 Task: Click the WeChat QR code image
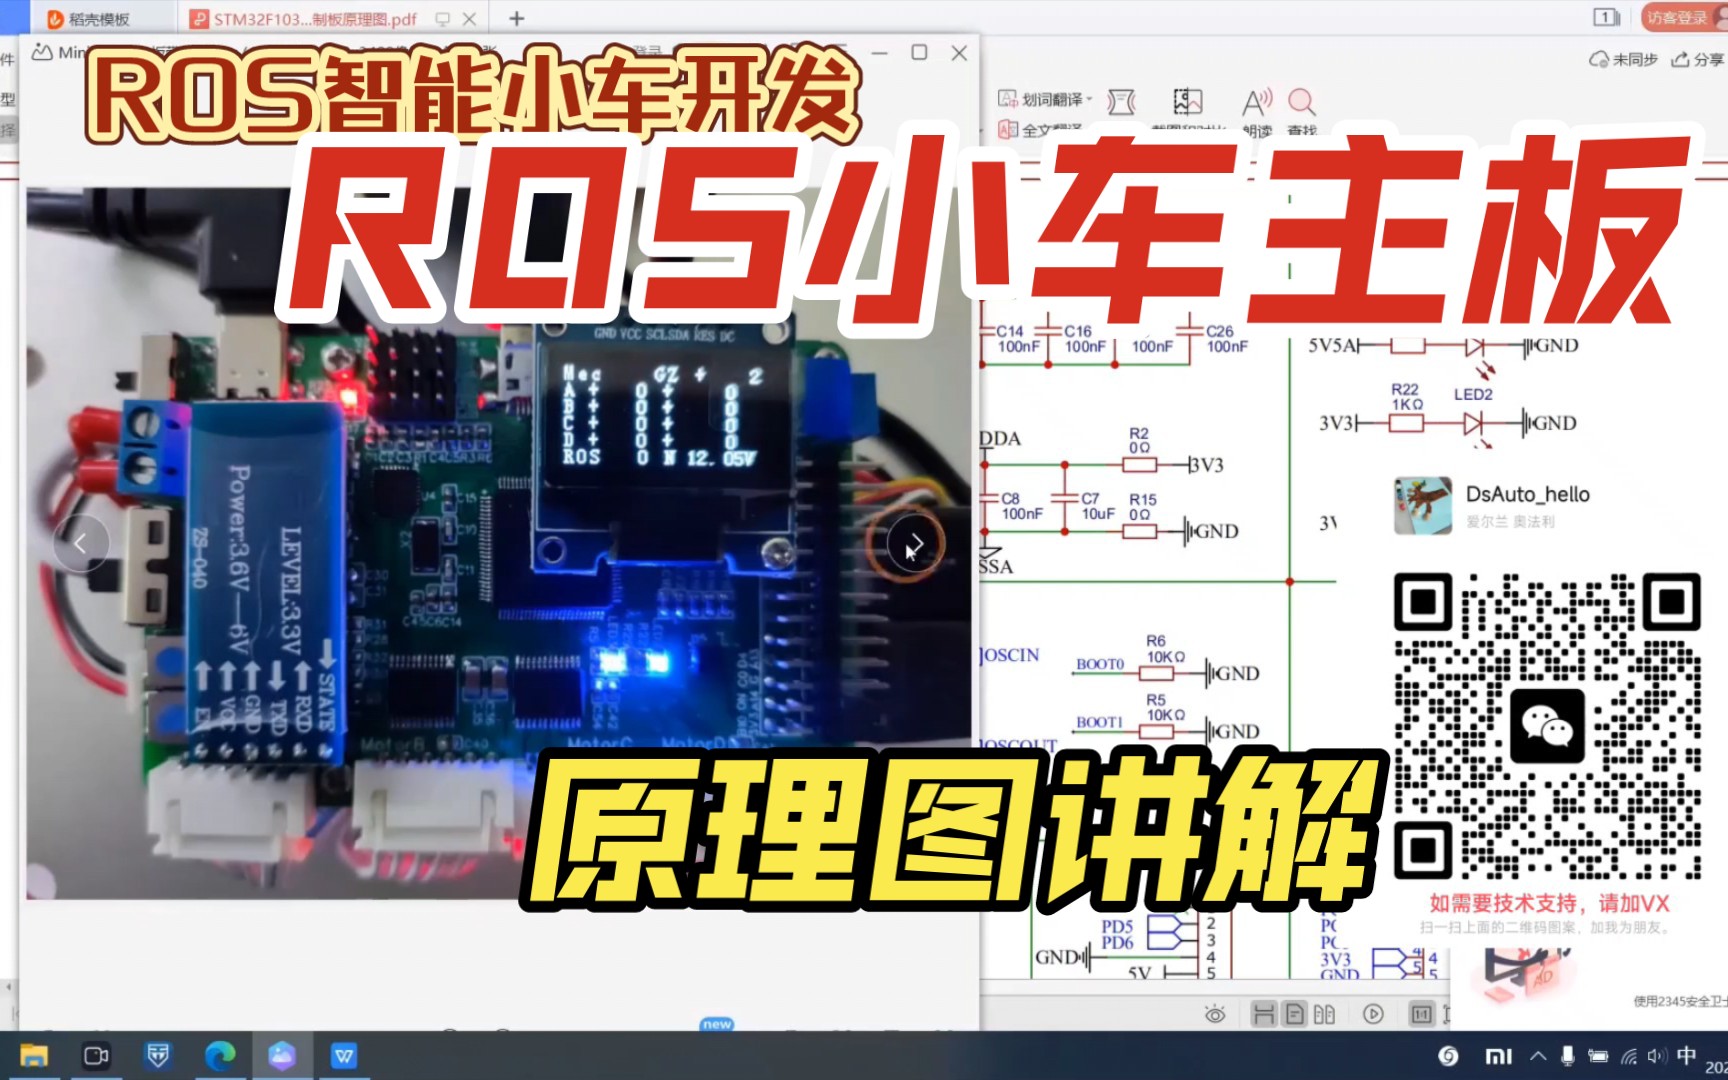tap(1547, 726)
